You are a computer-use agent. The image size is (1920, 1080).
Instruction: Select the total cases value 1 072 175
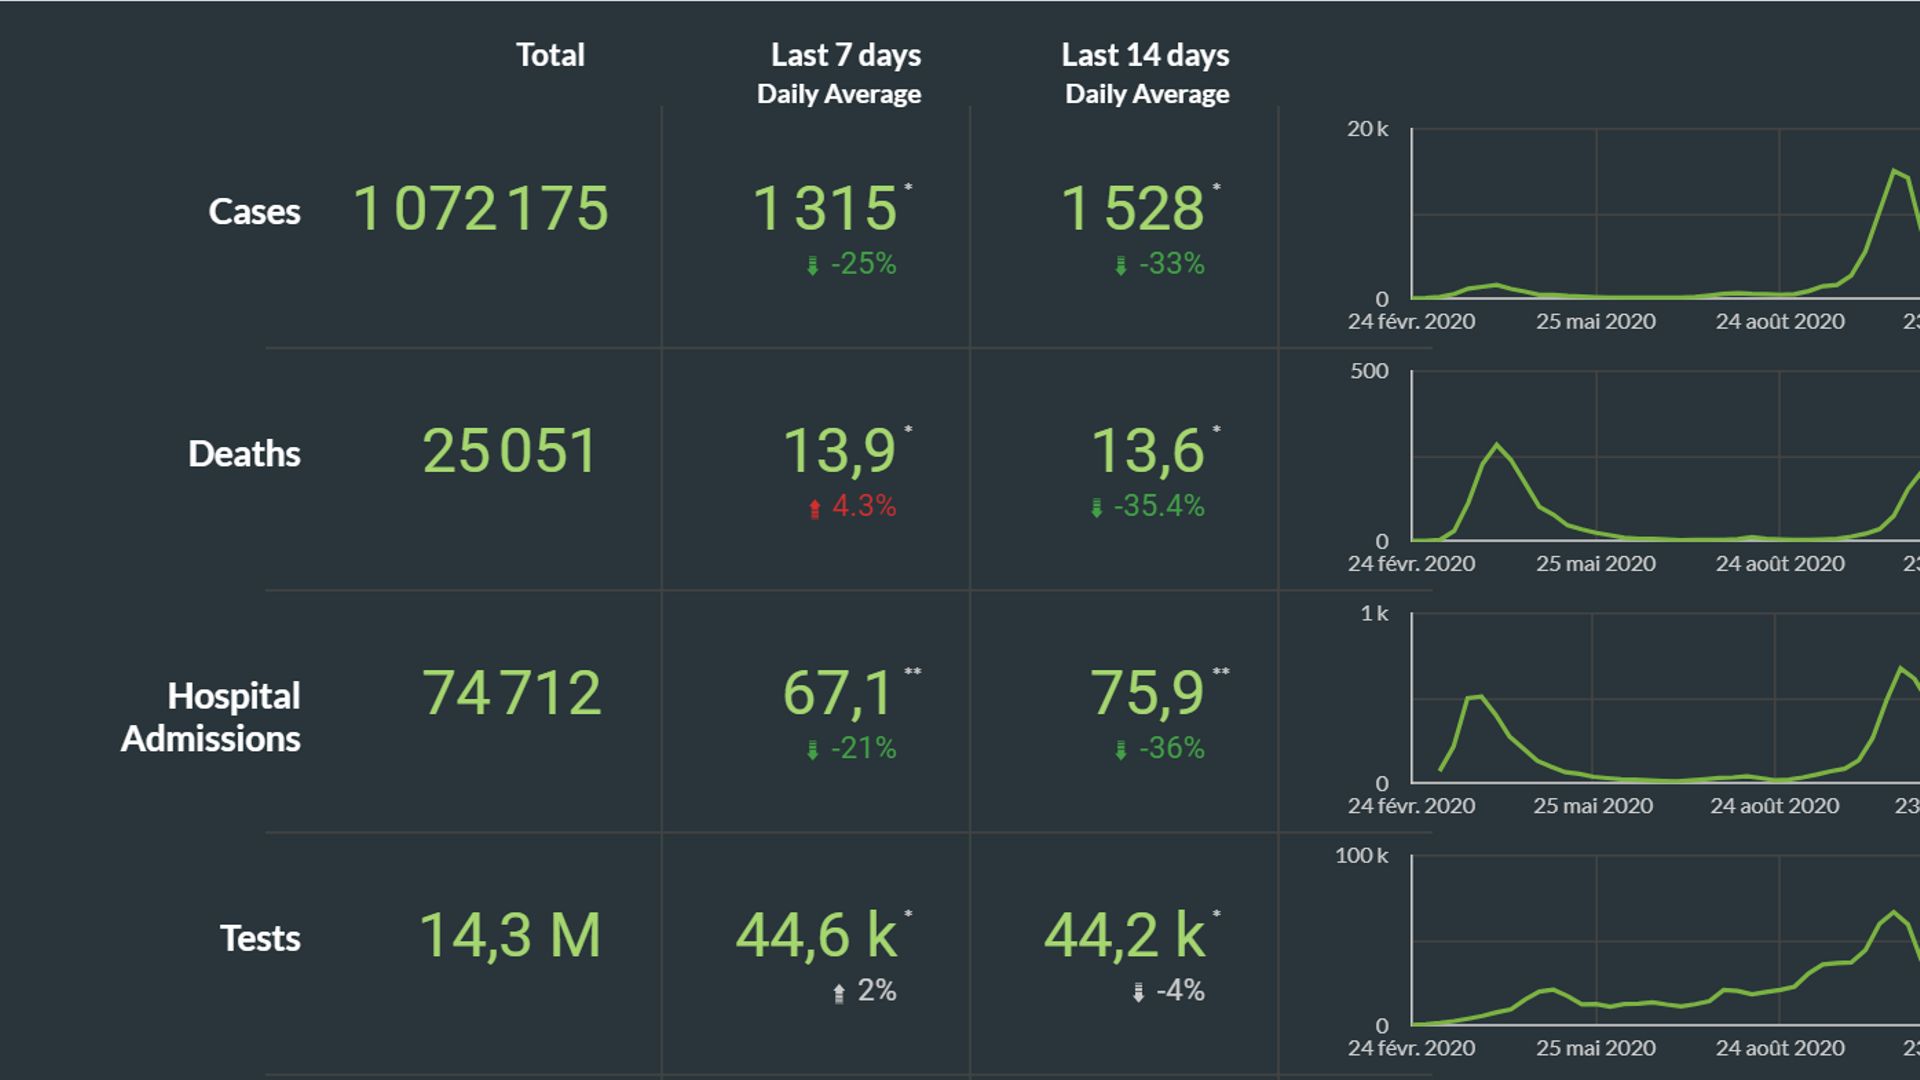click(x=481, y=209)
